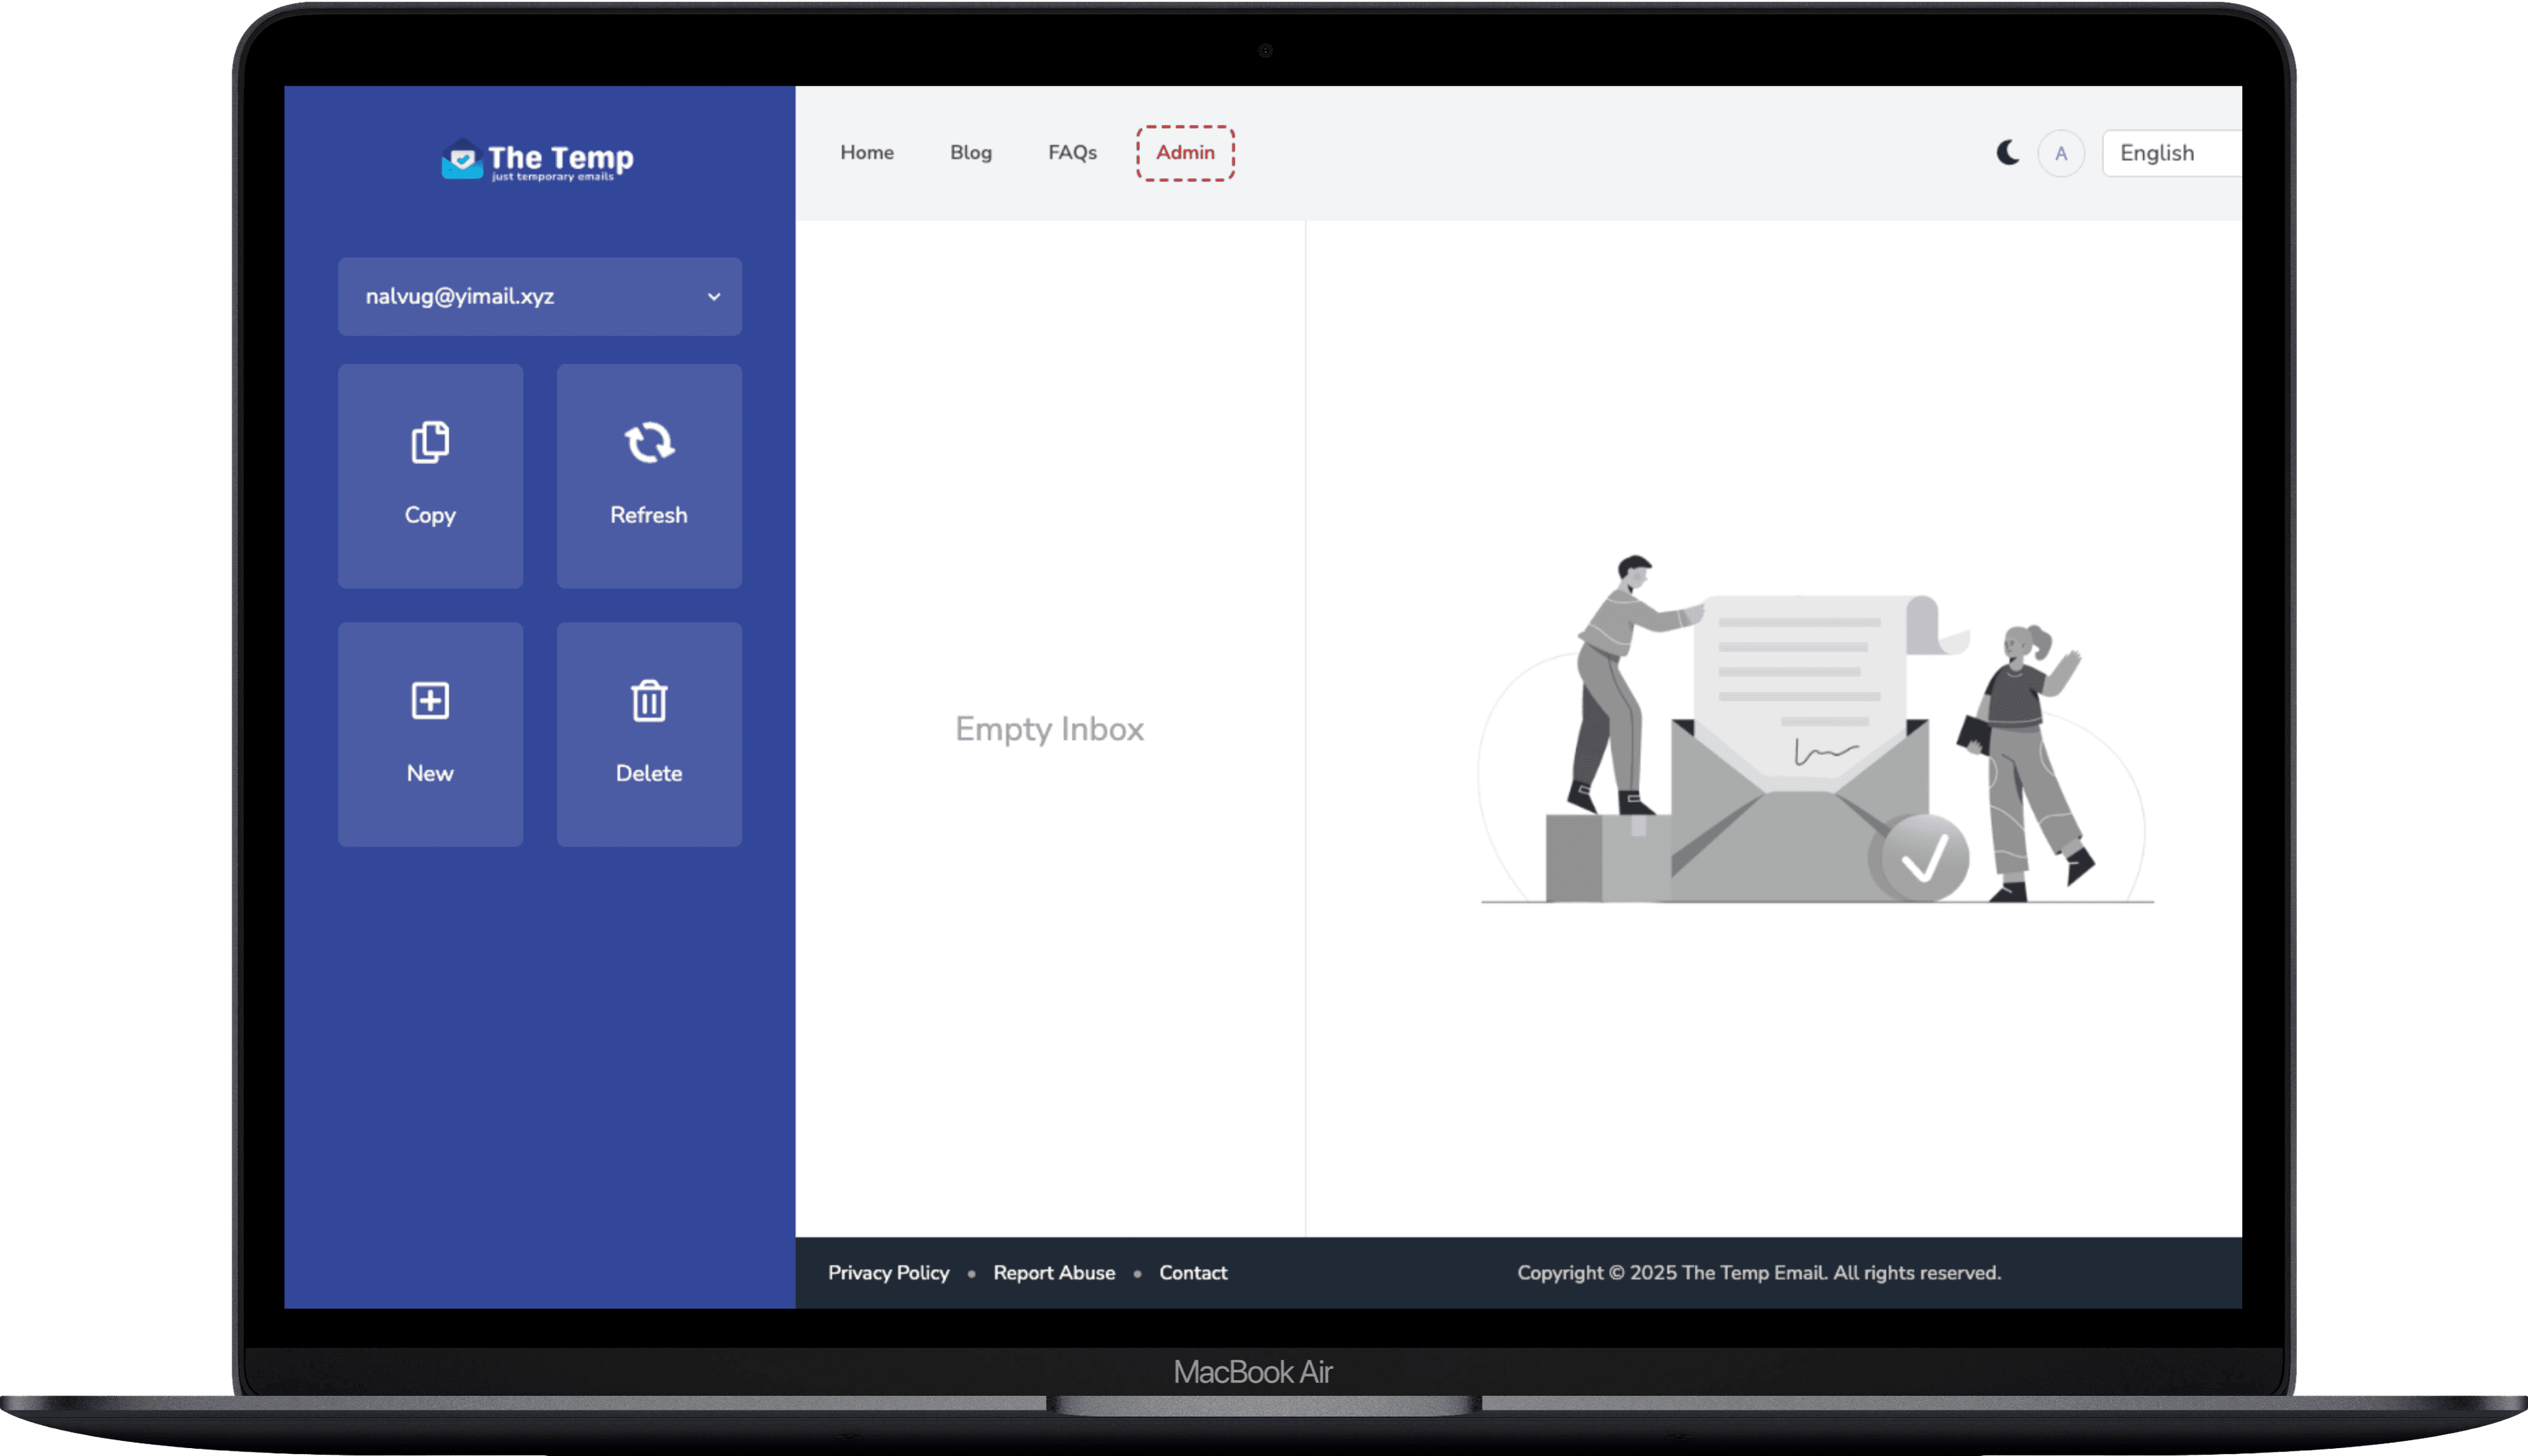Toggle dark mode with the moon button
2528x1456 pixels.
click(2008, 152)
